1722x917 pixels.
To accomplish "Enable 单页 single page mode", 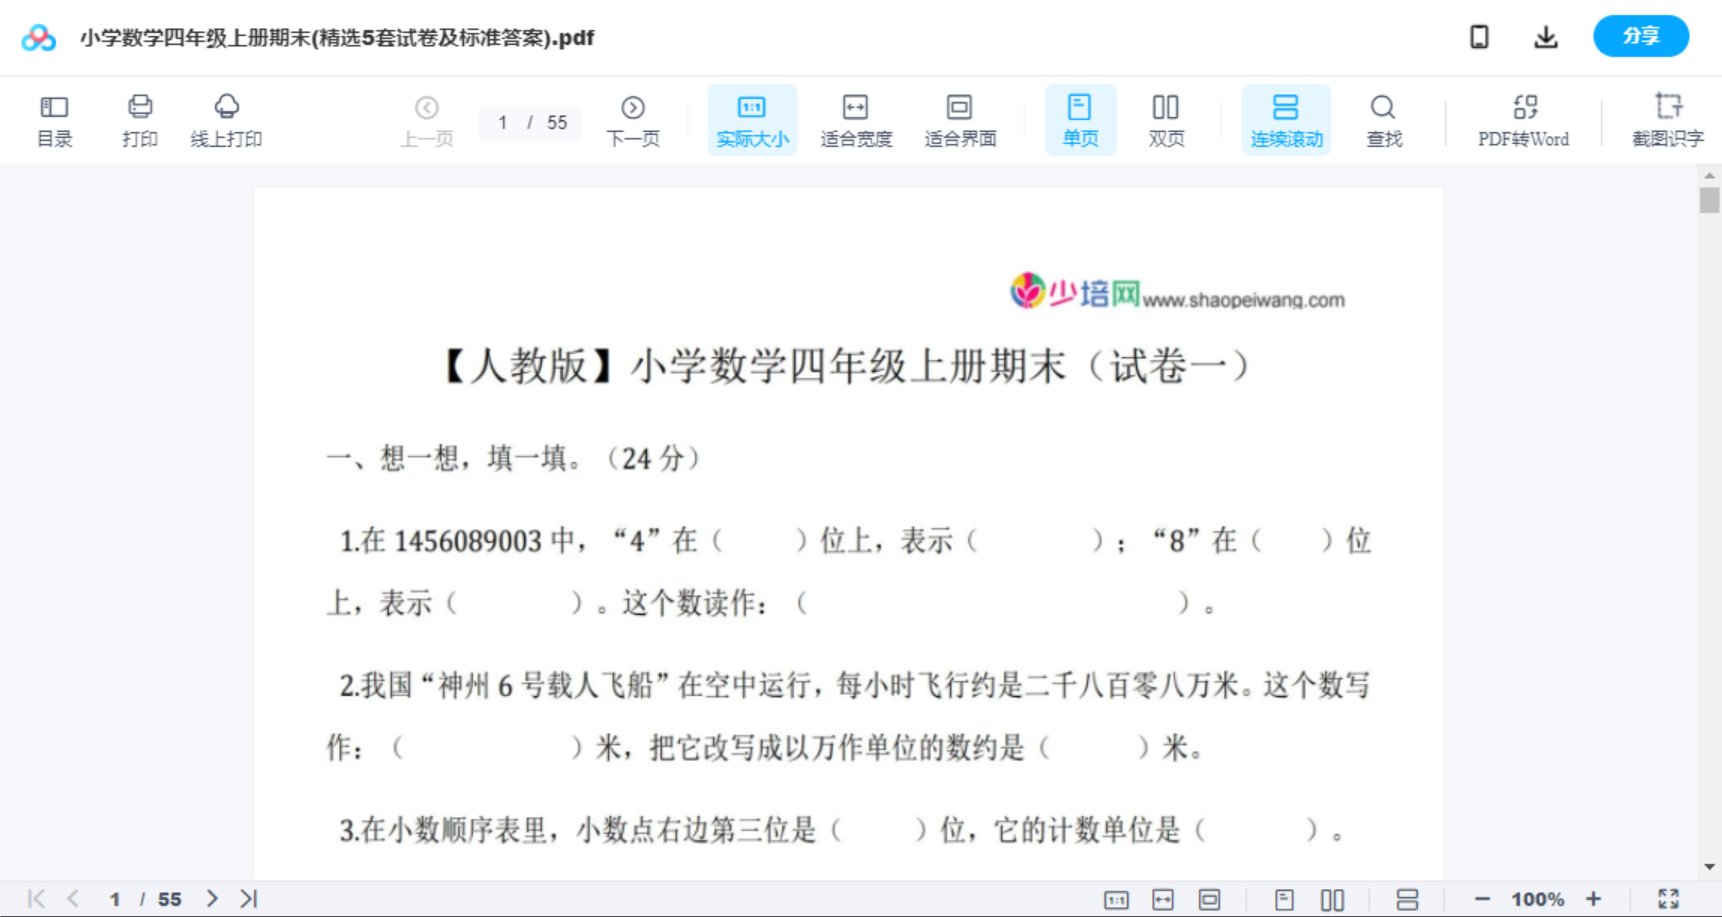I will [1080, 120].
